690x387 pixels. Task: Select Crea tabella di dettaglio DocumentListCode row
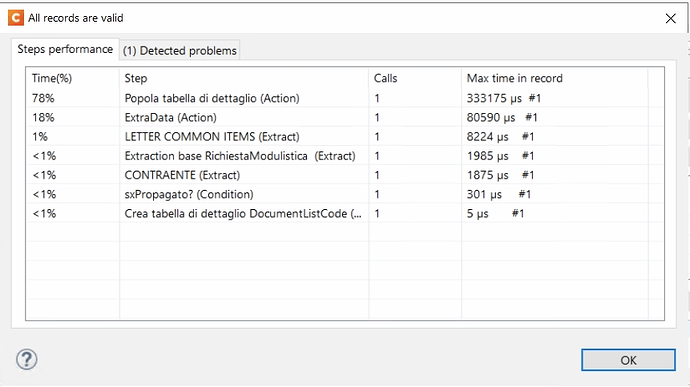click(x=345, y=214)
